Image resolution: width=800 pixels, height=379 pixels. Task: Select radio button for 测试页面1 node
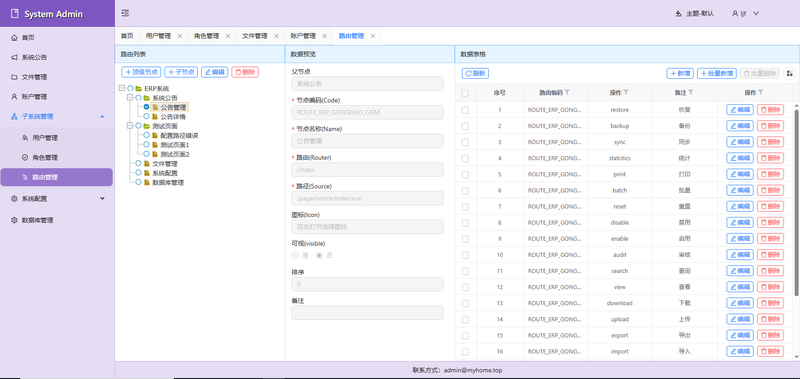click(146, 144)
